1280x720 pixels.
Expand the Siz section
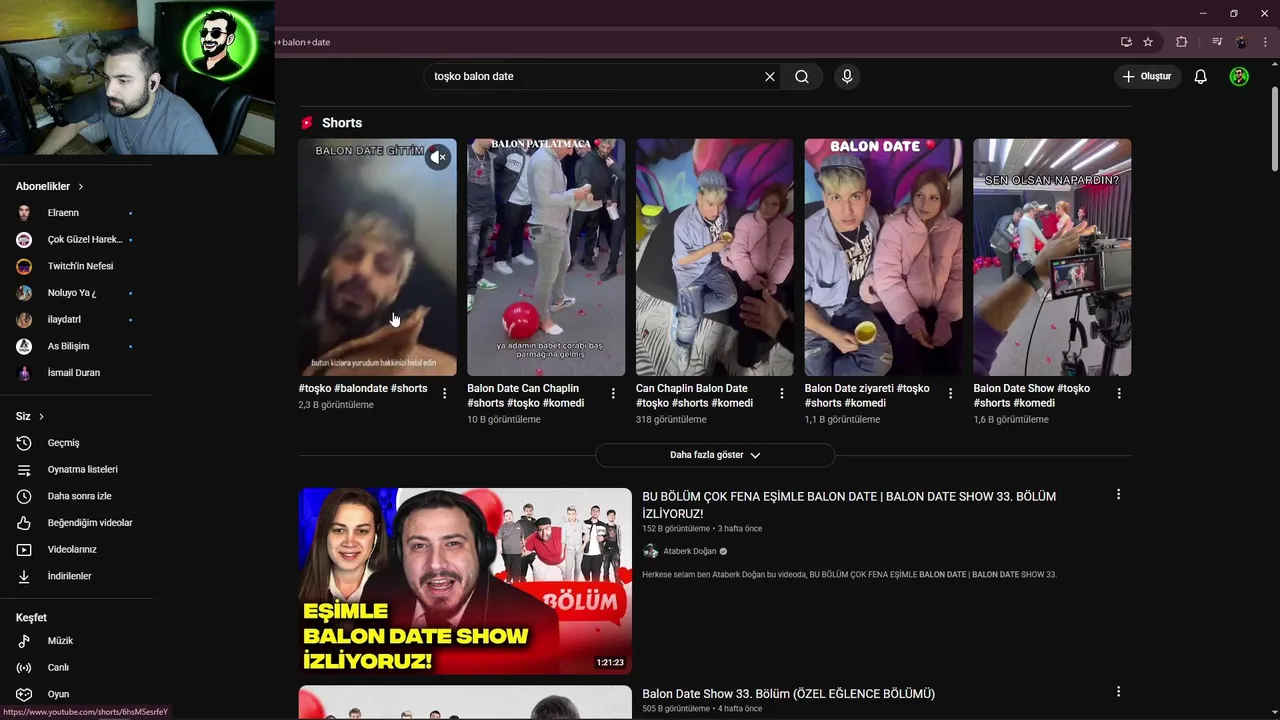click(30, 416)
